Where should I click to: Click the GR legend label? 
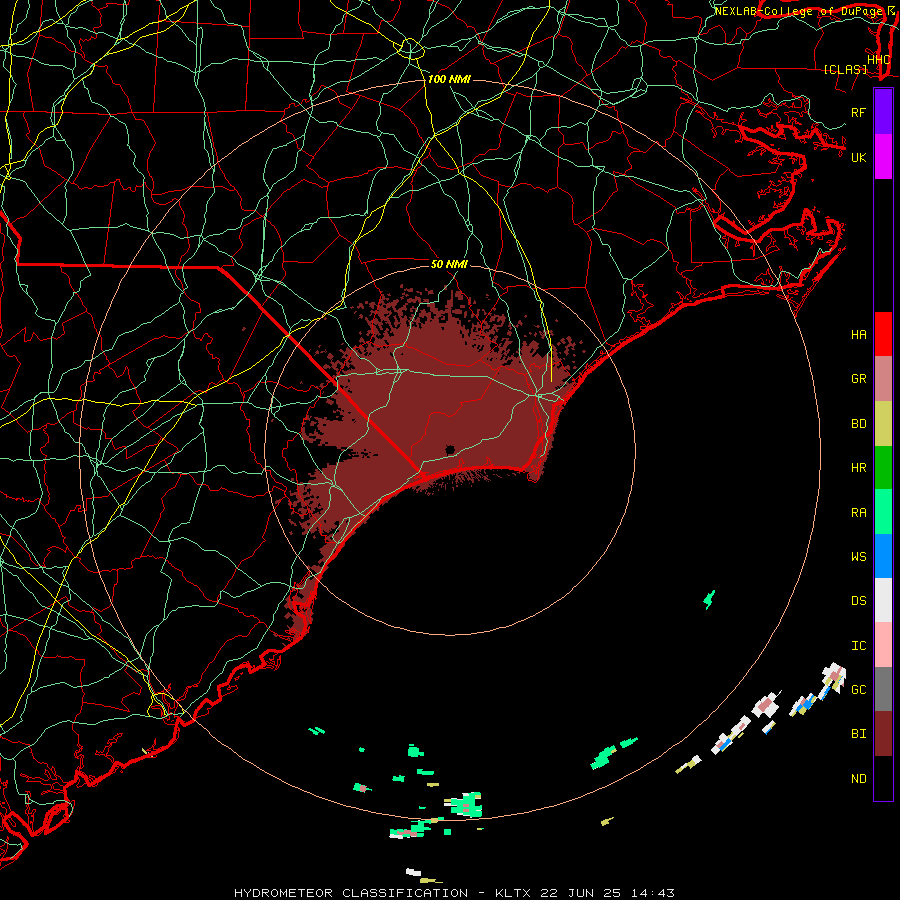click(859, 379)
